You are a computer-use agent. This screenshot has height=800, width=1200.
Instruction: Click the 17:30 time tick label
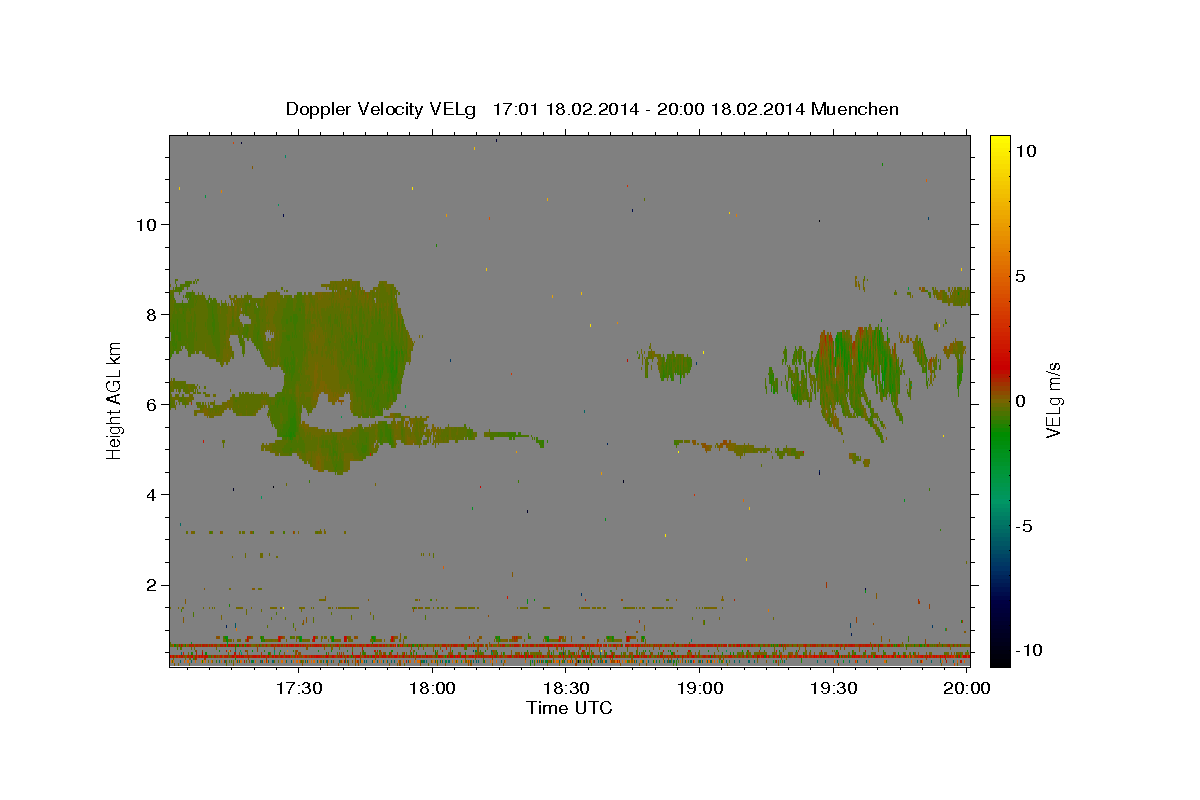point(299,688)
